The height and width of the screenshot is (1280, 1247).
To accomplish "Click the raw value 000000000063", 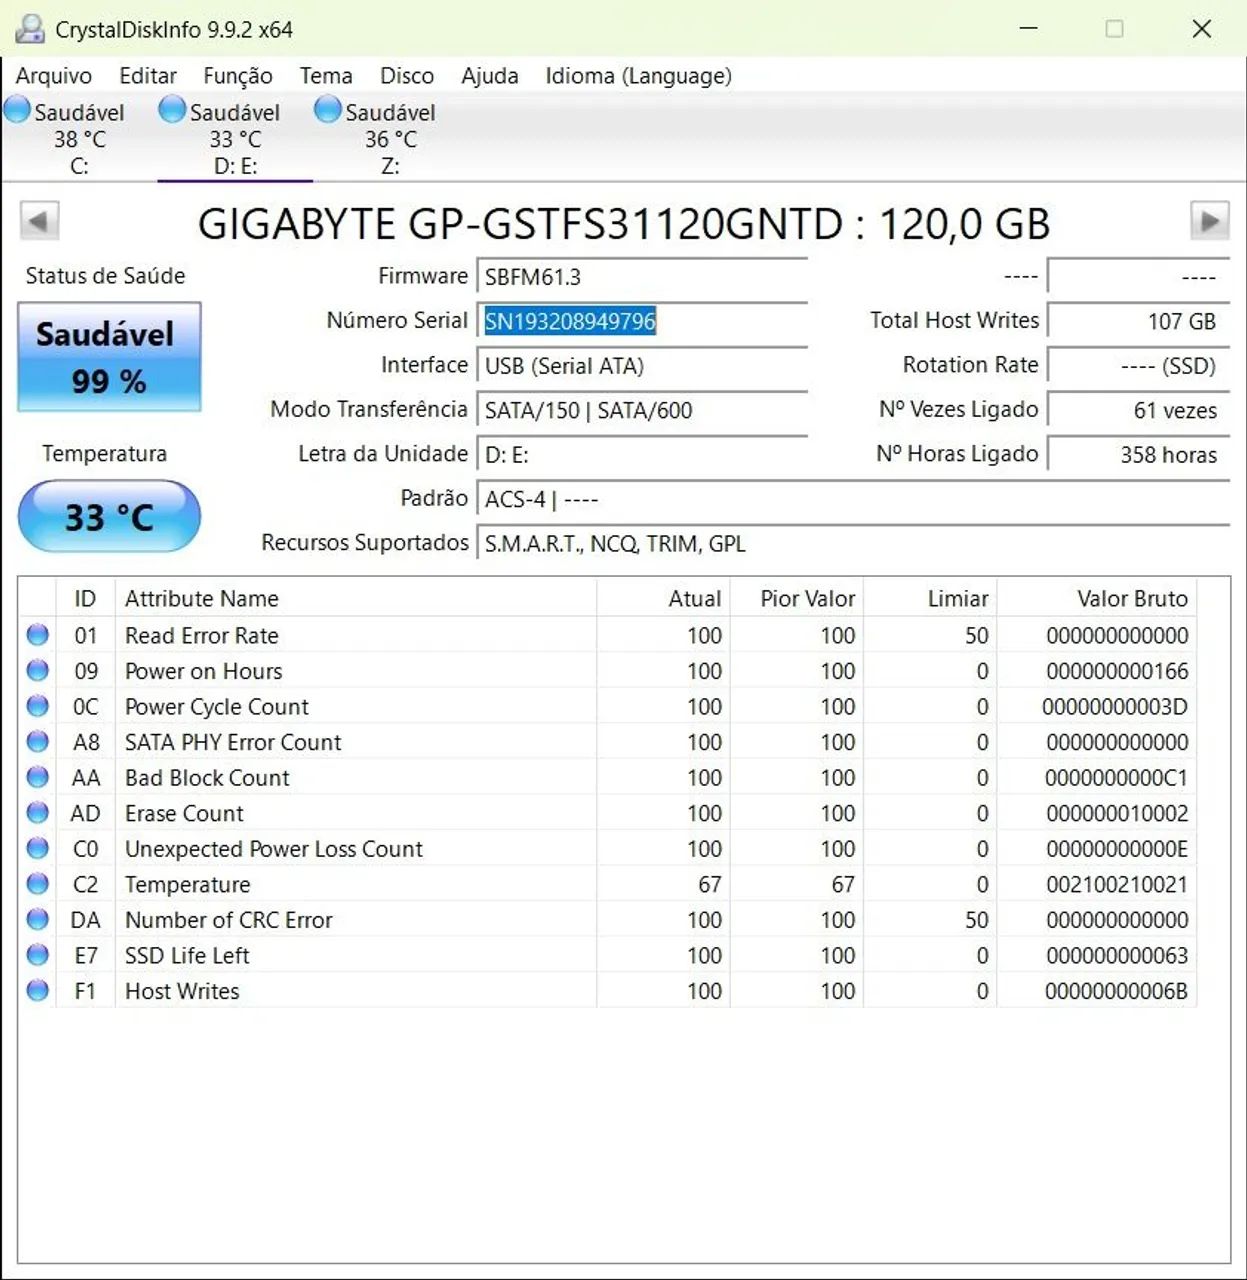I will tap(1117, 955).
